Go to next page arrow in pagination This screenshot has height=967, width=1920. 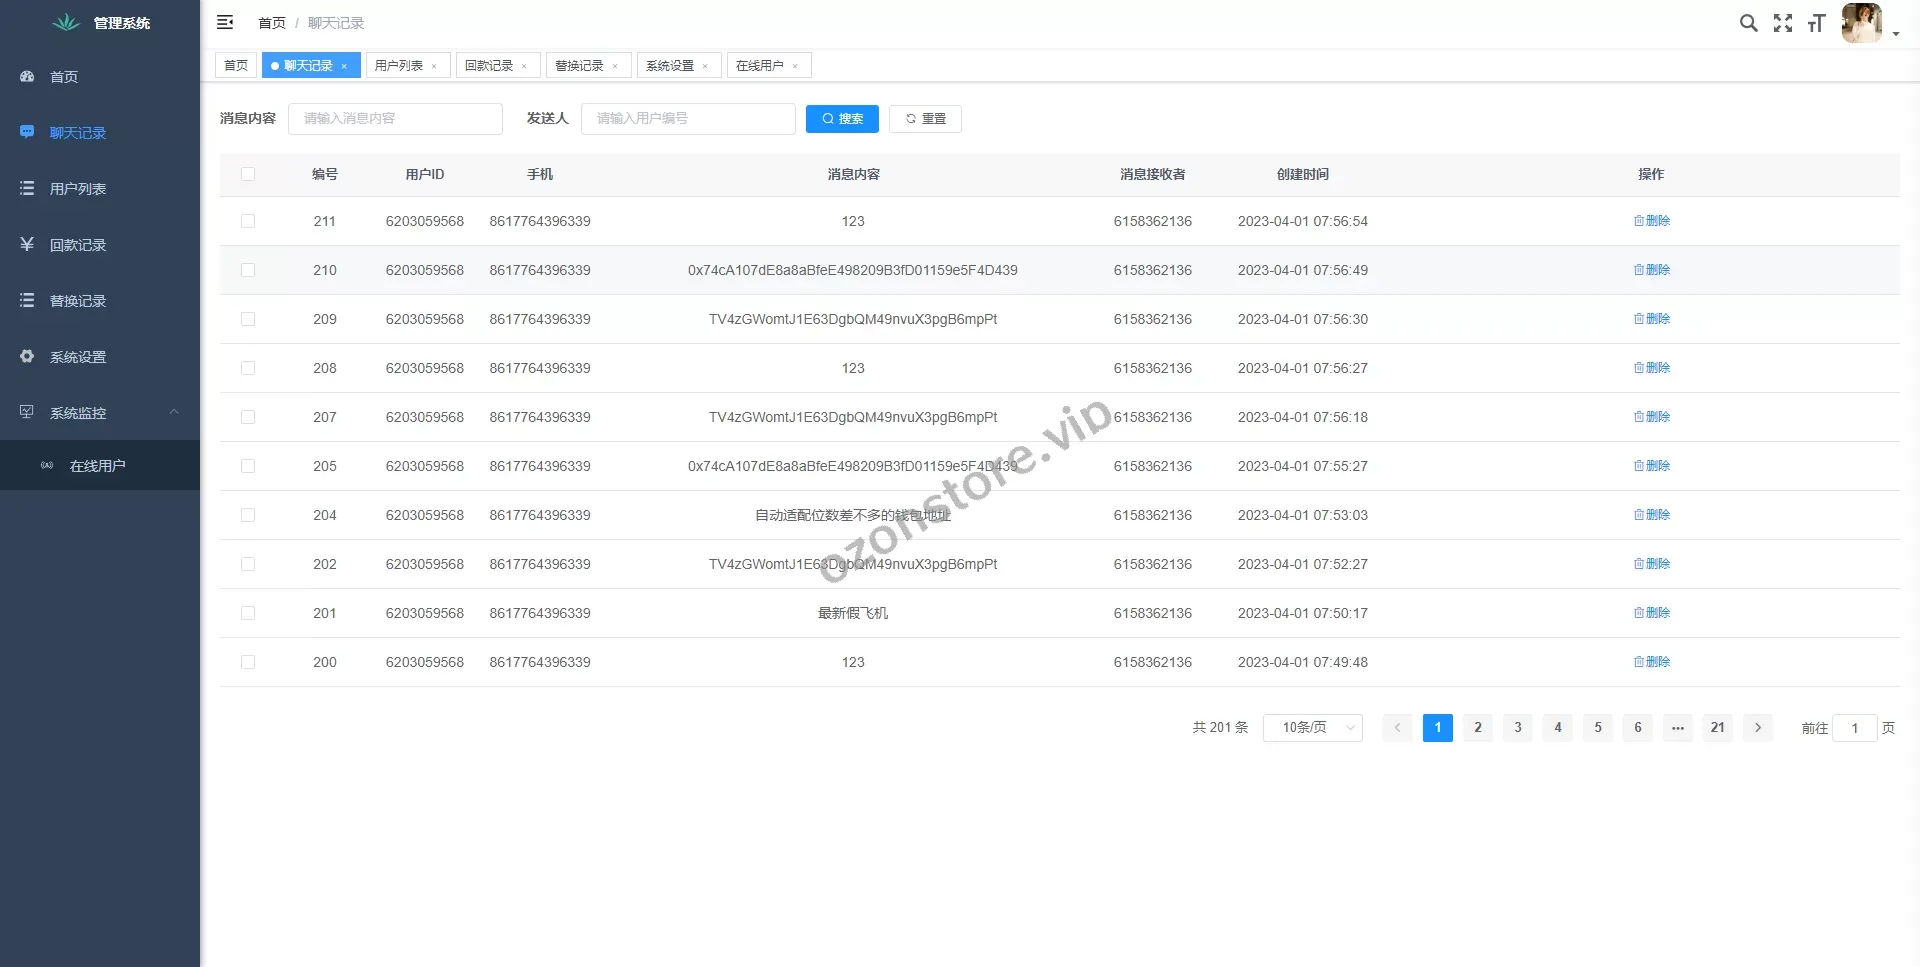pyautogui.click(x=1757, y=728)
